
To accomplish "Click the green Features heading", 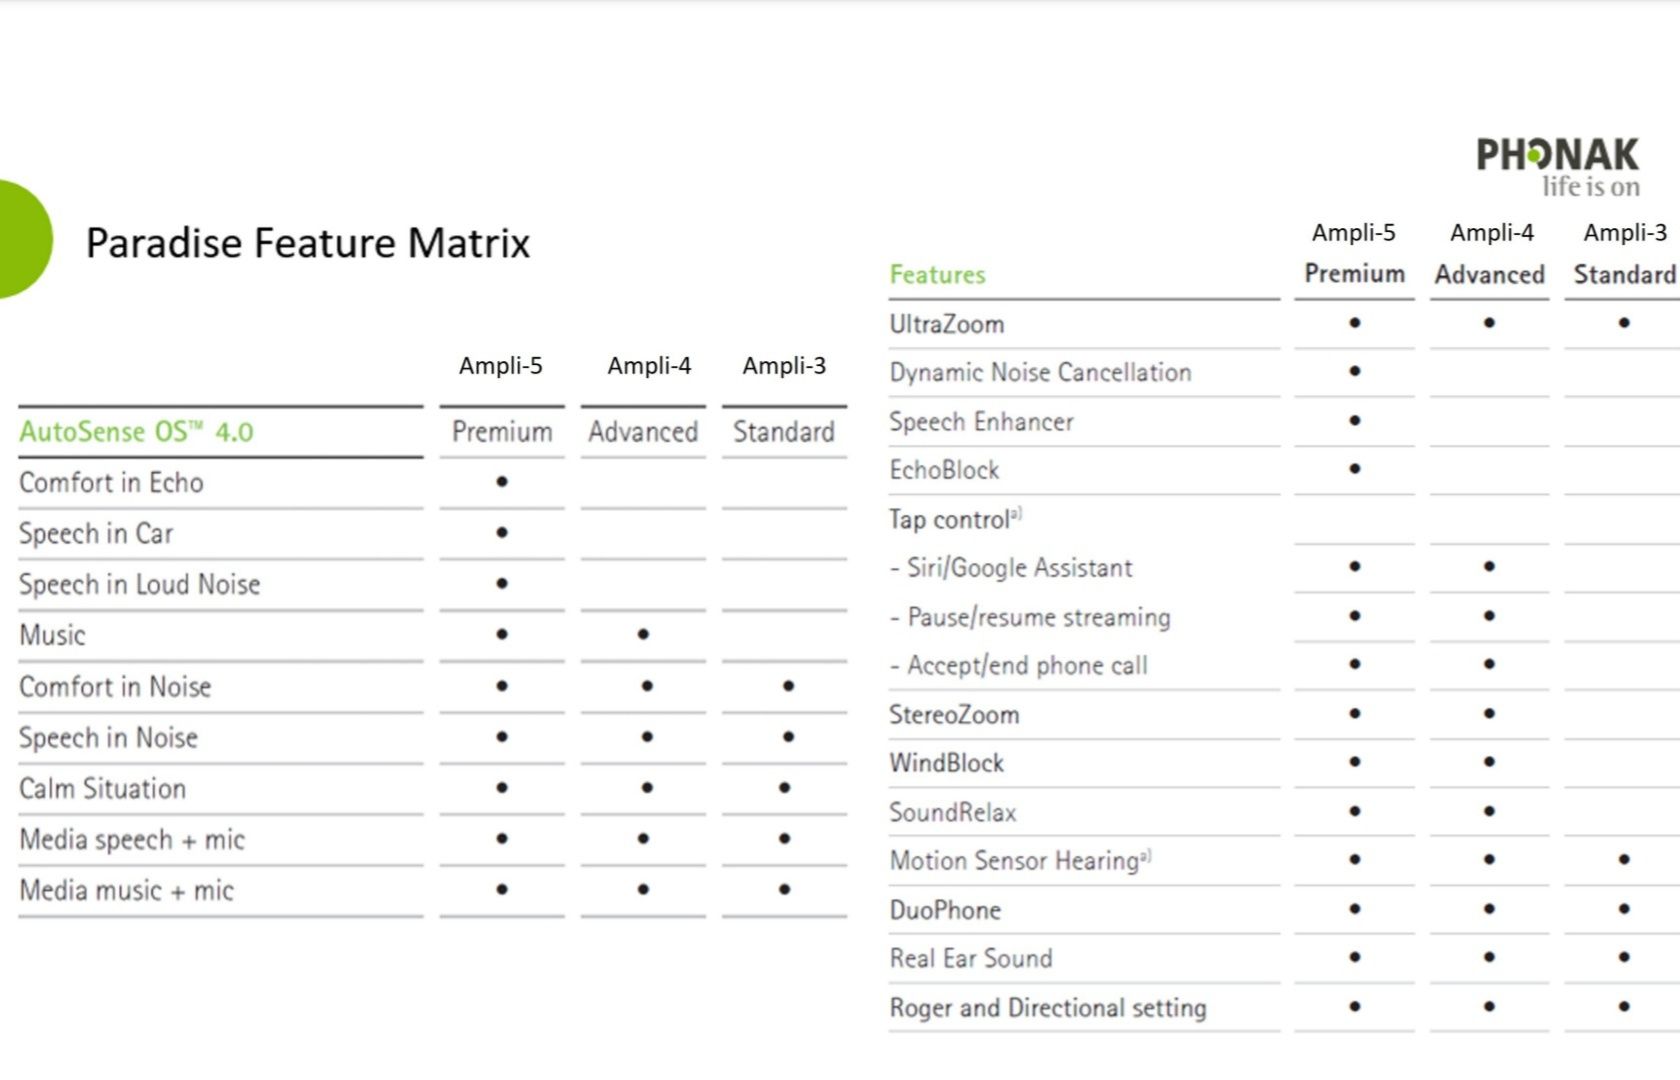I will coord(938,275).
